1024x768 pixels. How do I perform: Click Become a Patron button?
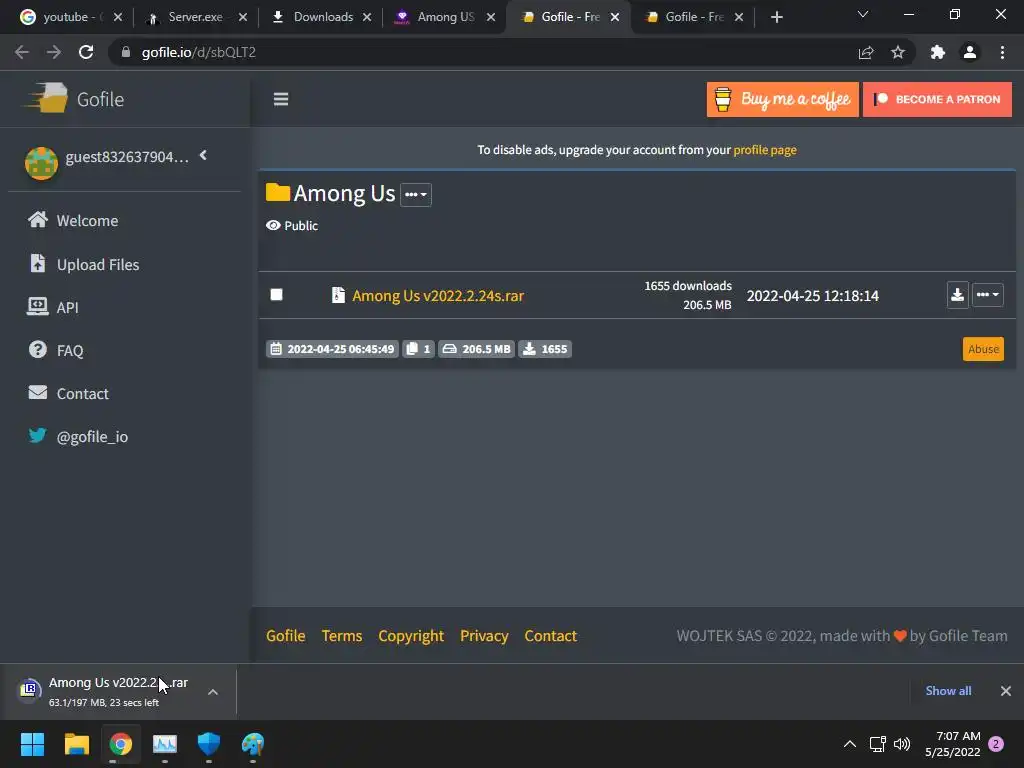(x=937, y=99)
